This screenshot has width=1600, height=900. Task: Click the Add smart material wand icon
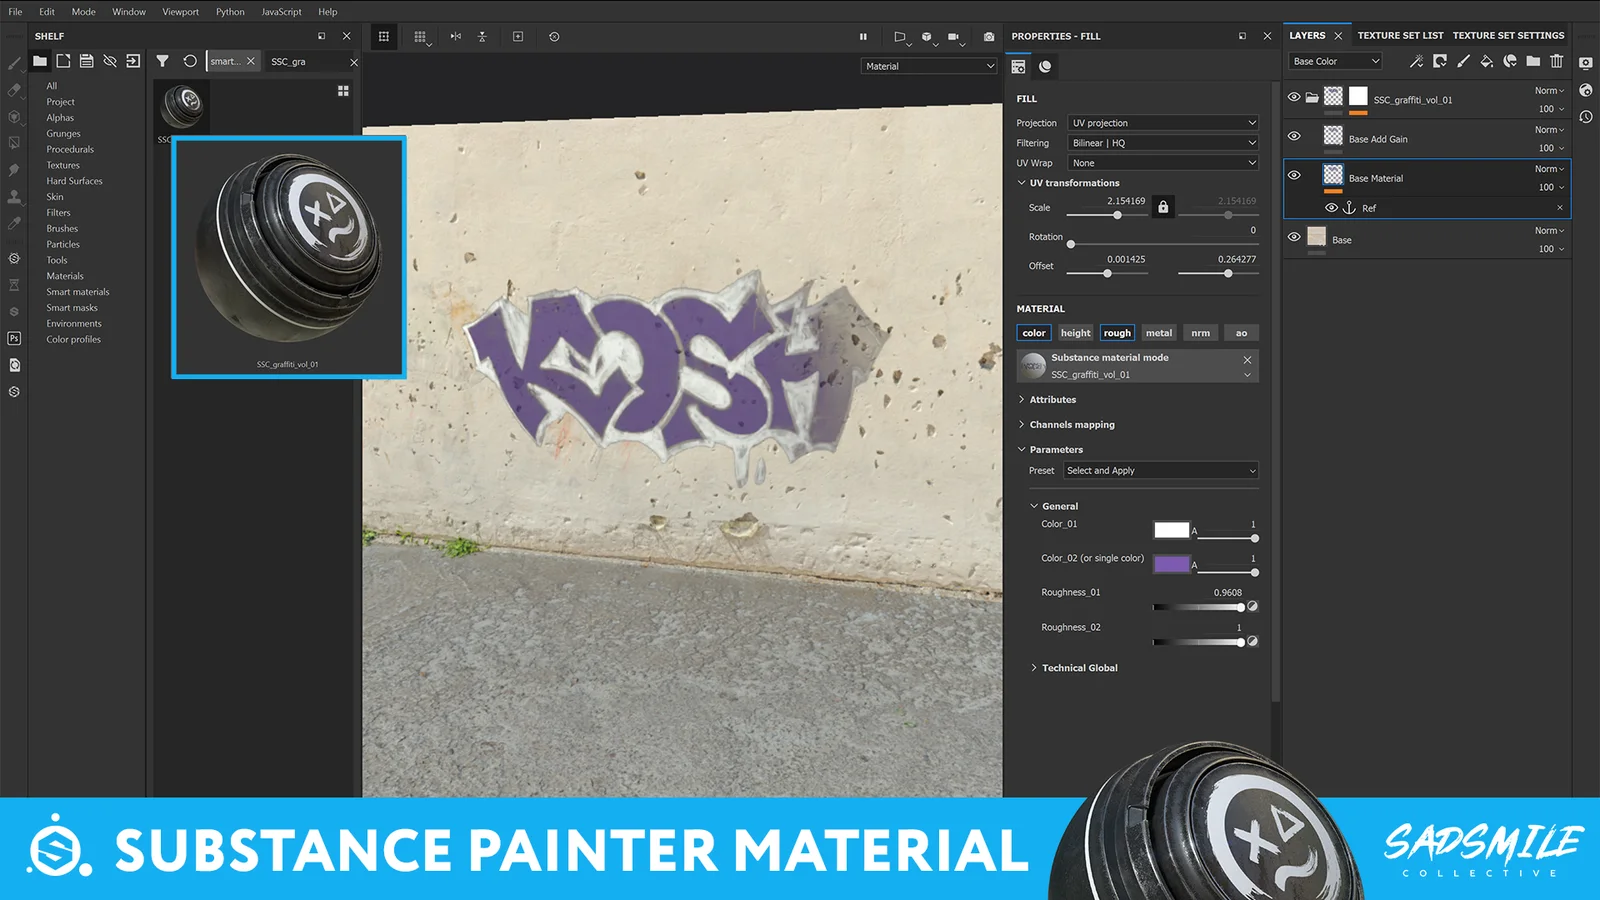(x=1415, y=61)
